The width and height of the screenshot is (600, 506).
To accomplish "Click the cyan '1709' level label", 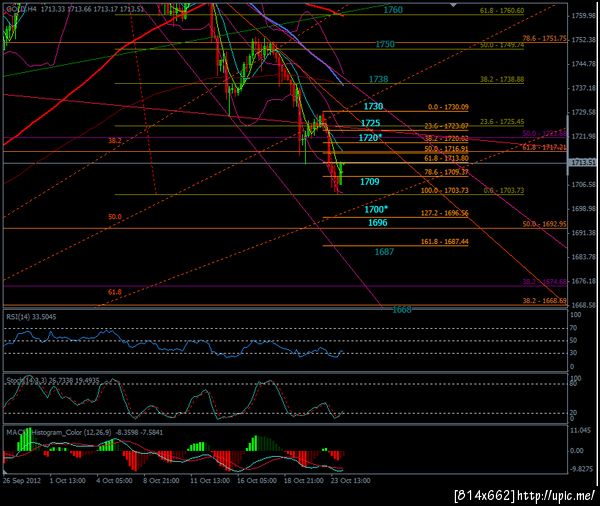I will (370, 181).
